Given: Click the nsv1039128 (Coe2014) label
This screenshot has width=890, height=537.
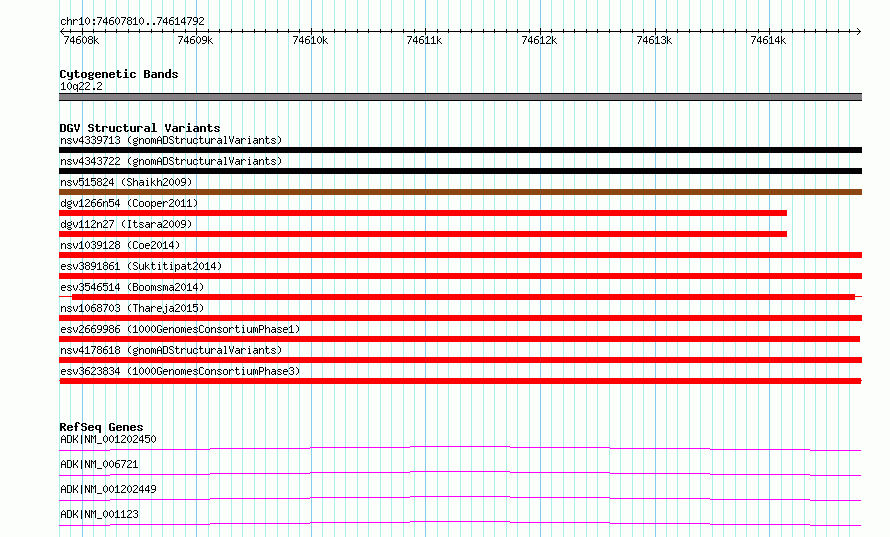Looking at the screenshot, I should coord(120,245).
